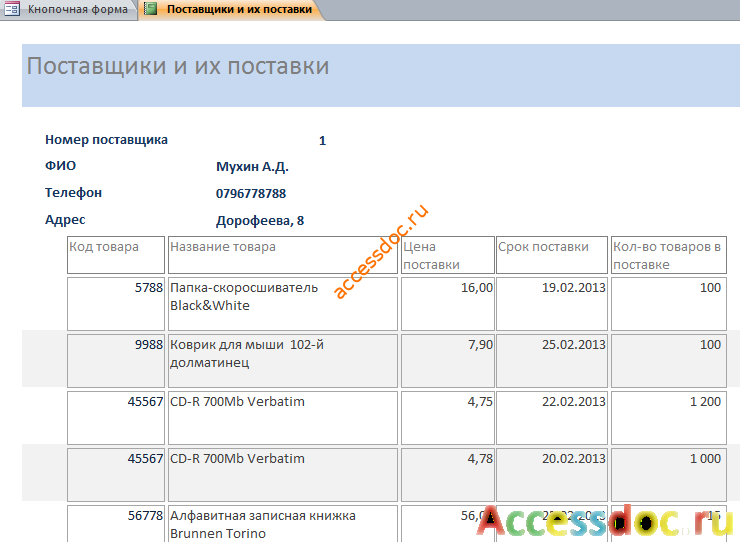Viewport: 740px width, 542px height.
Task: Click the Название товара column header
Action: pyautogui.click(x=283, y=255)
